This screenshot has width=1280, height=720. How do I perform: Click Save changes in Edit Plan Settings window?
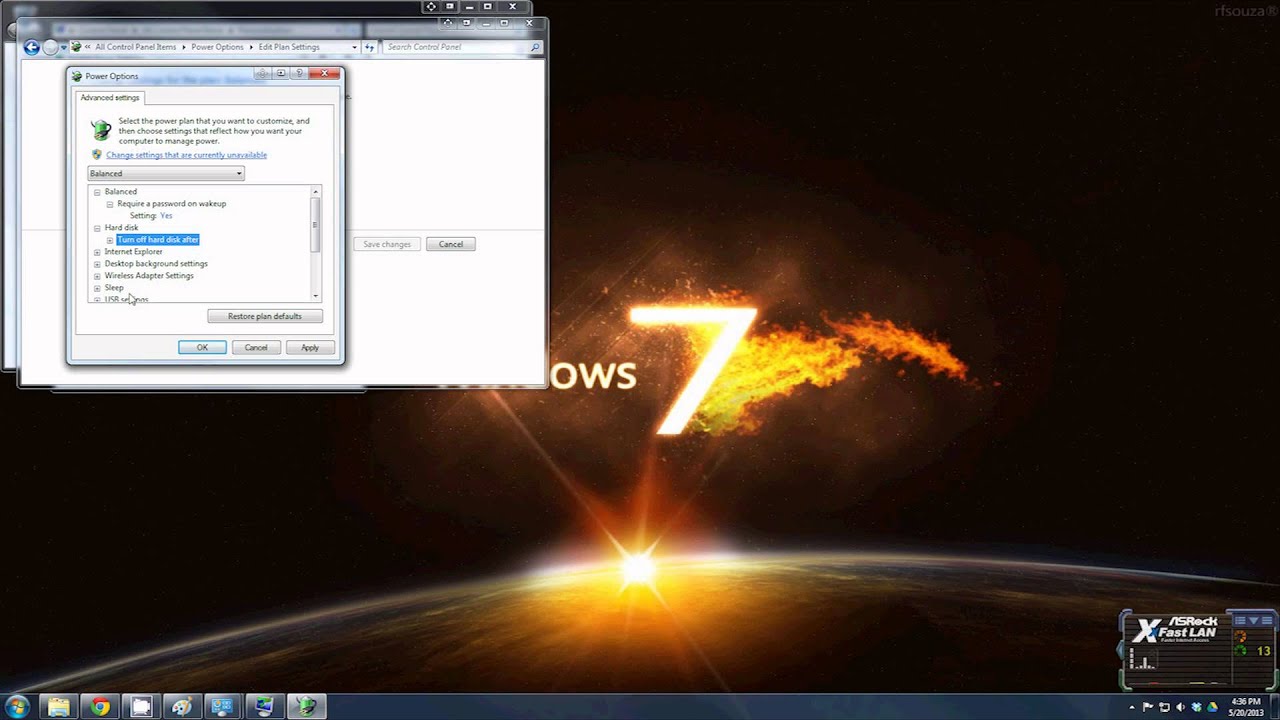pos(387,244)
